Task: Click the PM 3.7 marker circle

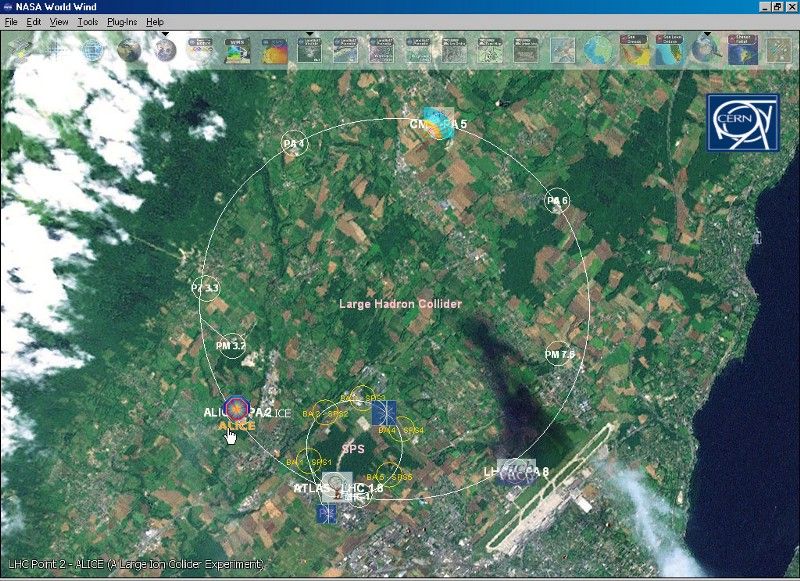Action: [x=231, y=346]
